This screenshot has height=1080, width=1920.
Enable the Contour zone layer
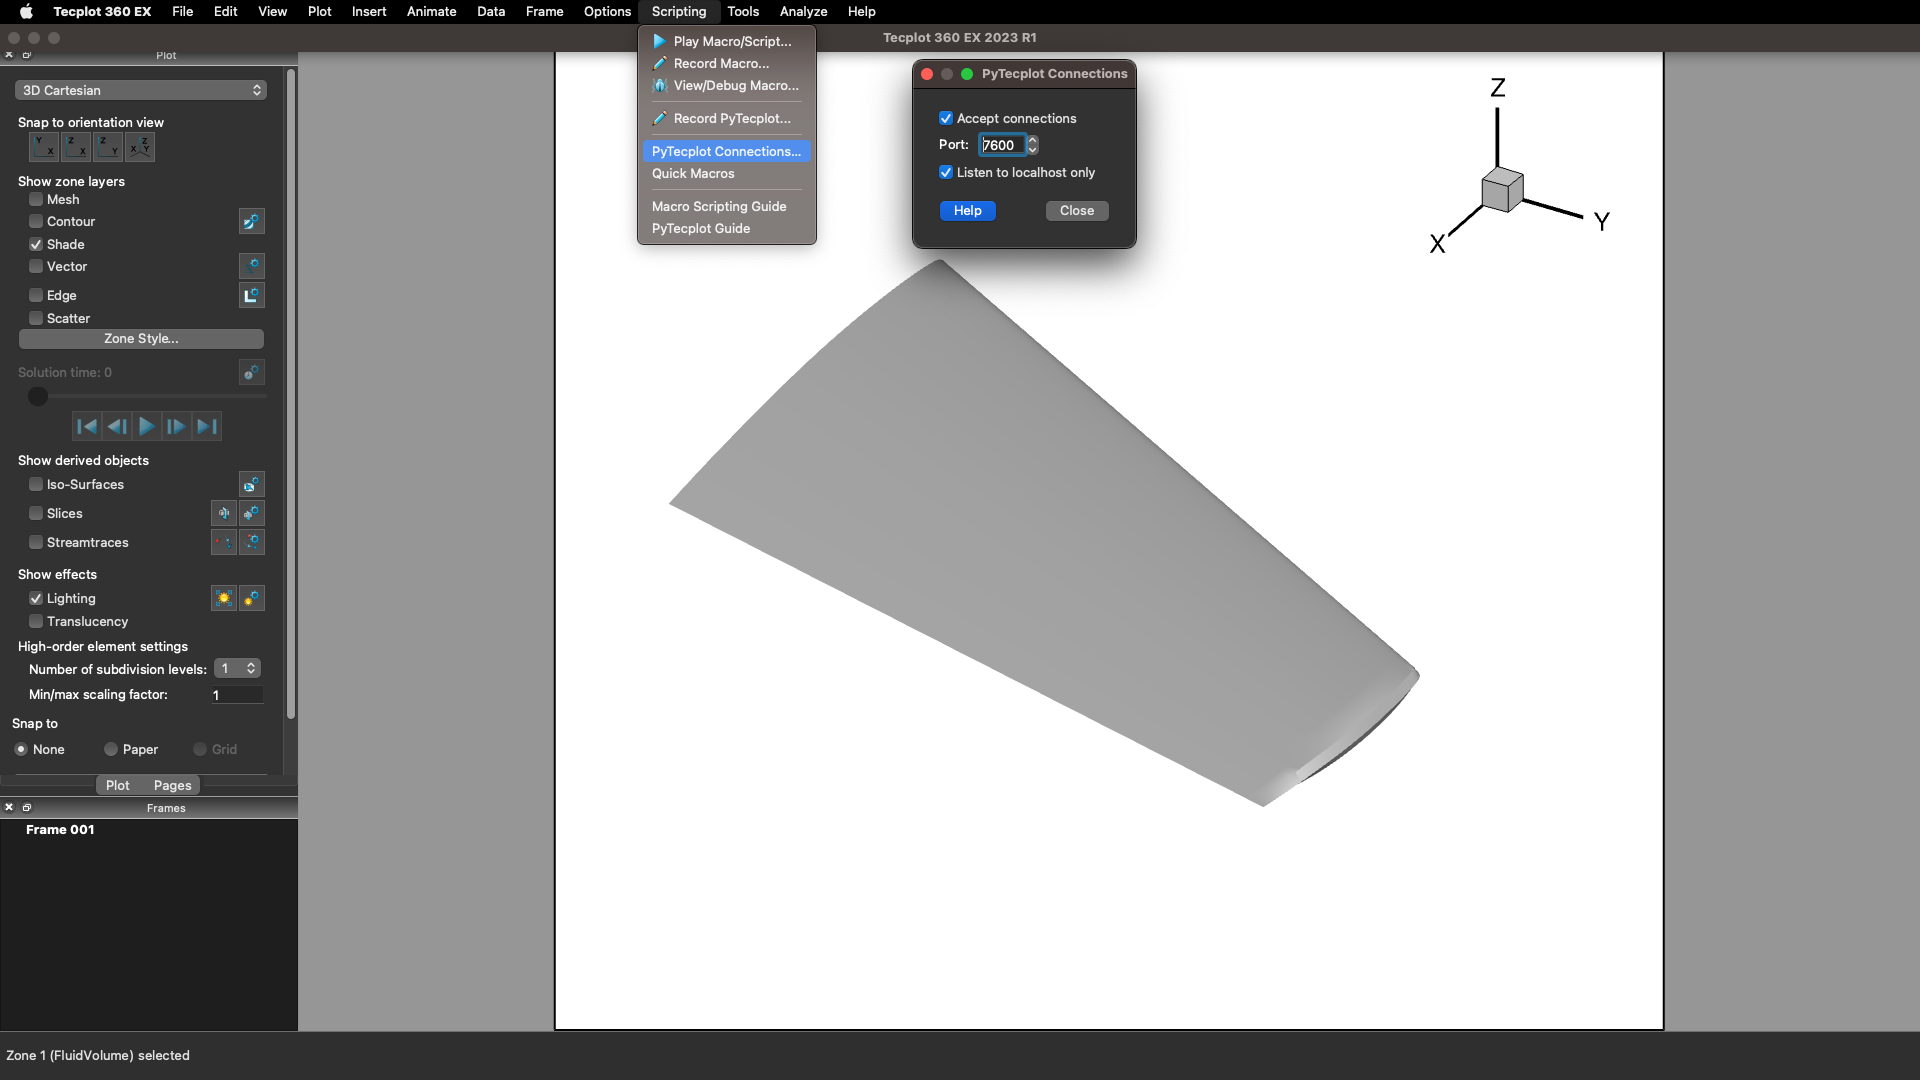coord(36,221)
